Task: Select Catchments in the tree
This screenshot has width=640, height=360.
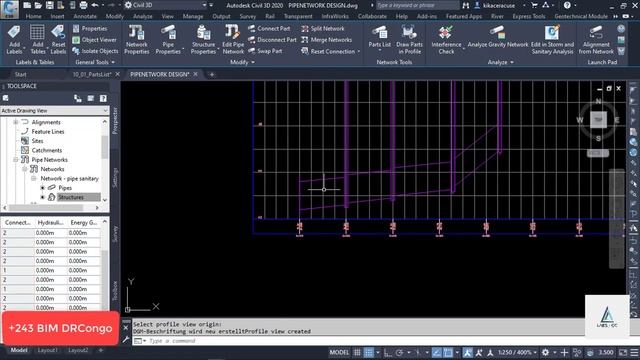Action: 47,150
